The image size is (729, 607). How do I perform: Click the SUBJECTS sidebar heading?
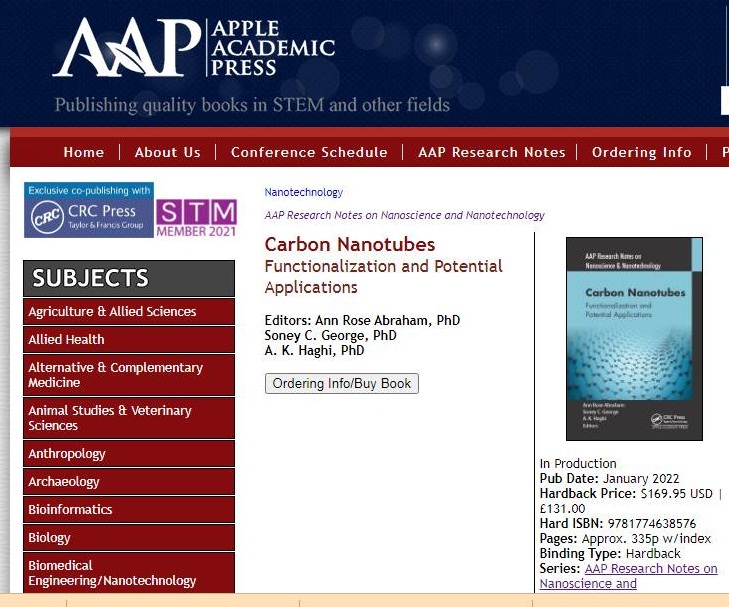click(129, 278)
